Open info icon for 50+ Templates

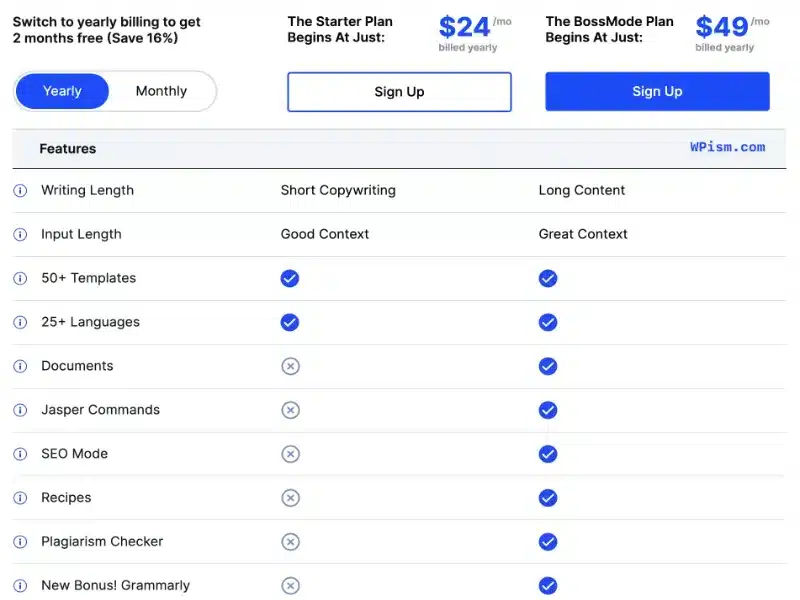point(20,279)
